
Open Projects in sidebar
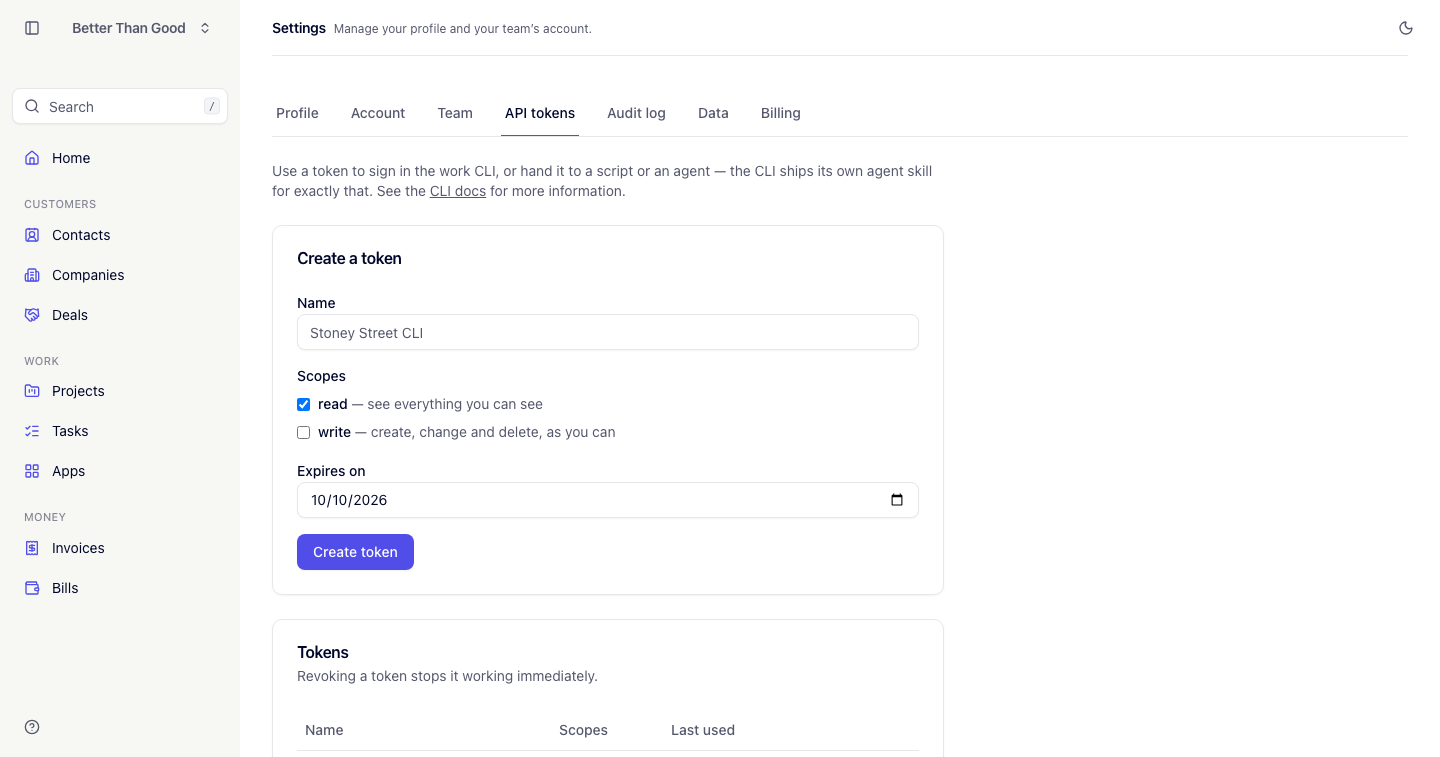pos(120,391)
